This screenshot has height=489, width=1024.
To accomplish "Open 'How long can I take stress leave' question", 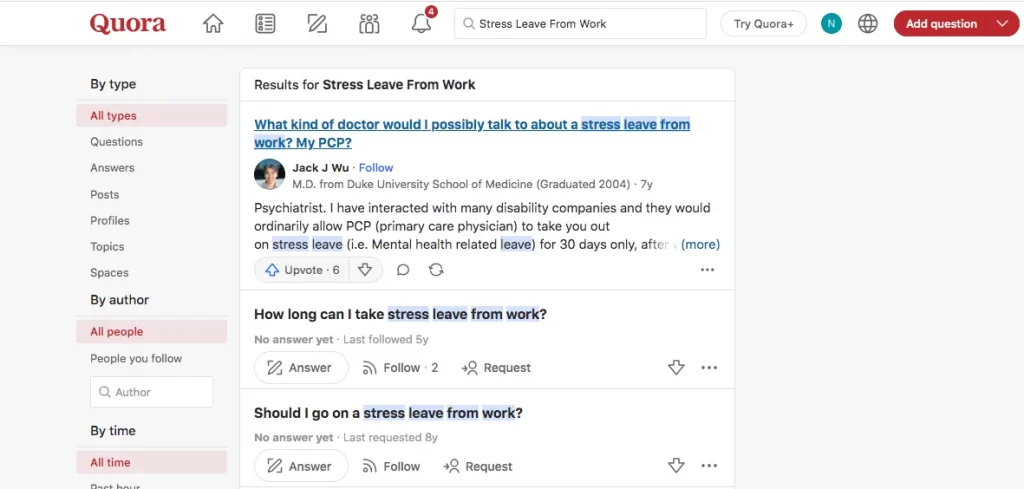I will (x=400, y=314).
